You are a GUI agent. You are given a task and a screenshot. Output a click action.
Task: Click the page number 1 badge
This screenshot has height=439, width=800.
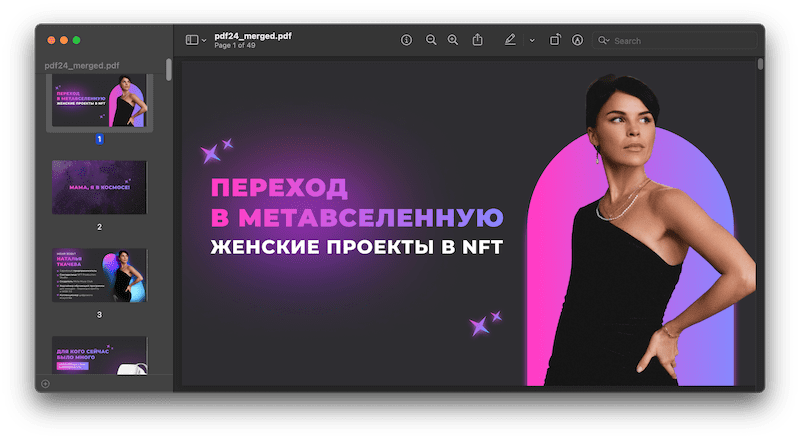coord(99,139)
